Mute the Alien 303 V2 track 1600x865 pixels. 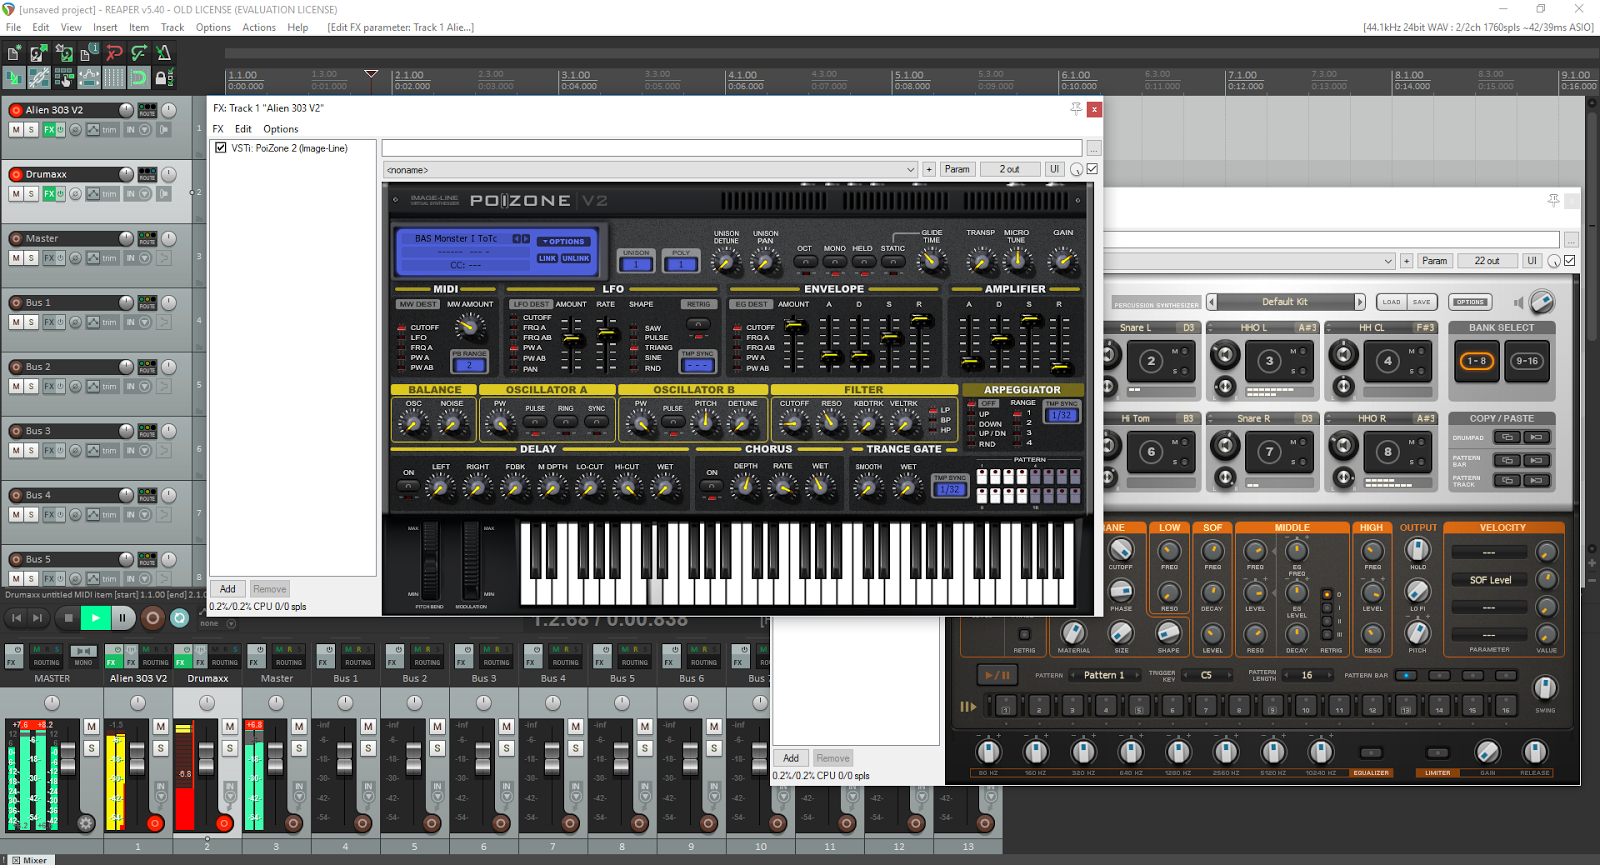pyautogui.click(x=16, y=130)
